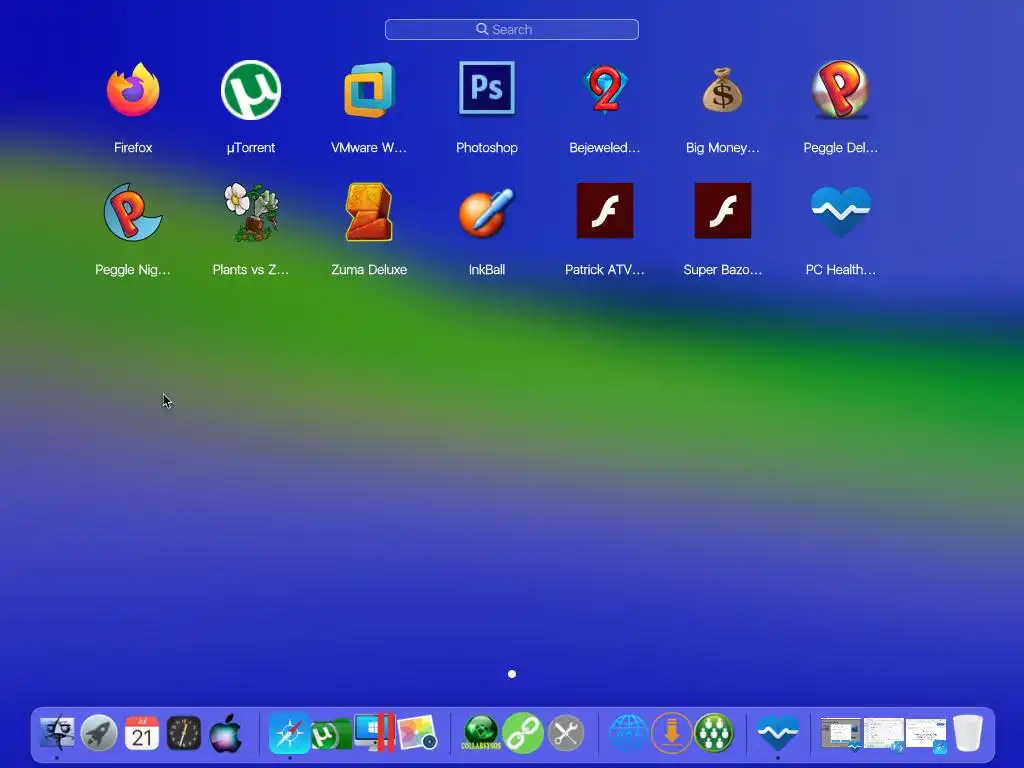Open the wrench and screwdriver tools icon
This screenshot has height=768, width=1024.
566,733
